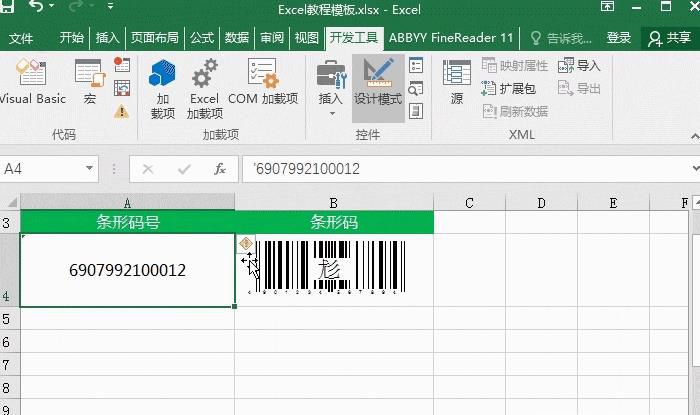Start Record Macro from code group
This screenshot has width=700, height=415.
point(121,65)
